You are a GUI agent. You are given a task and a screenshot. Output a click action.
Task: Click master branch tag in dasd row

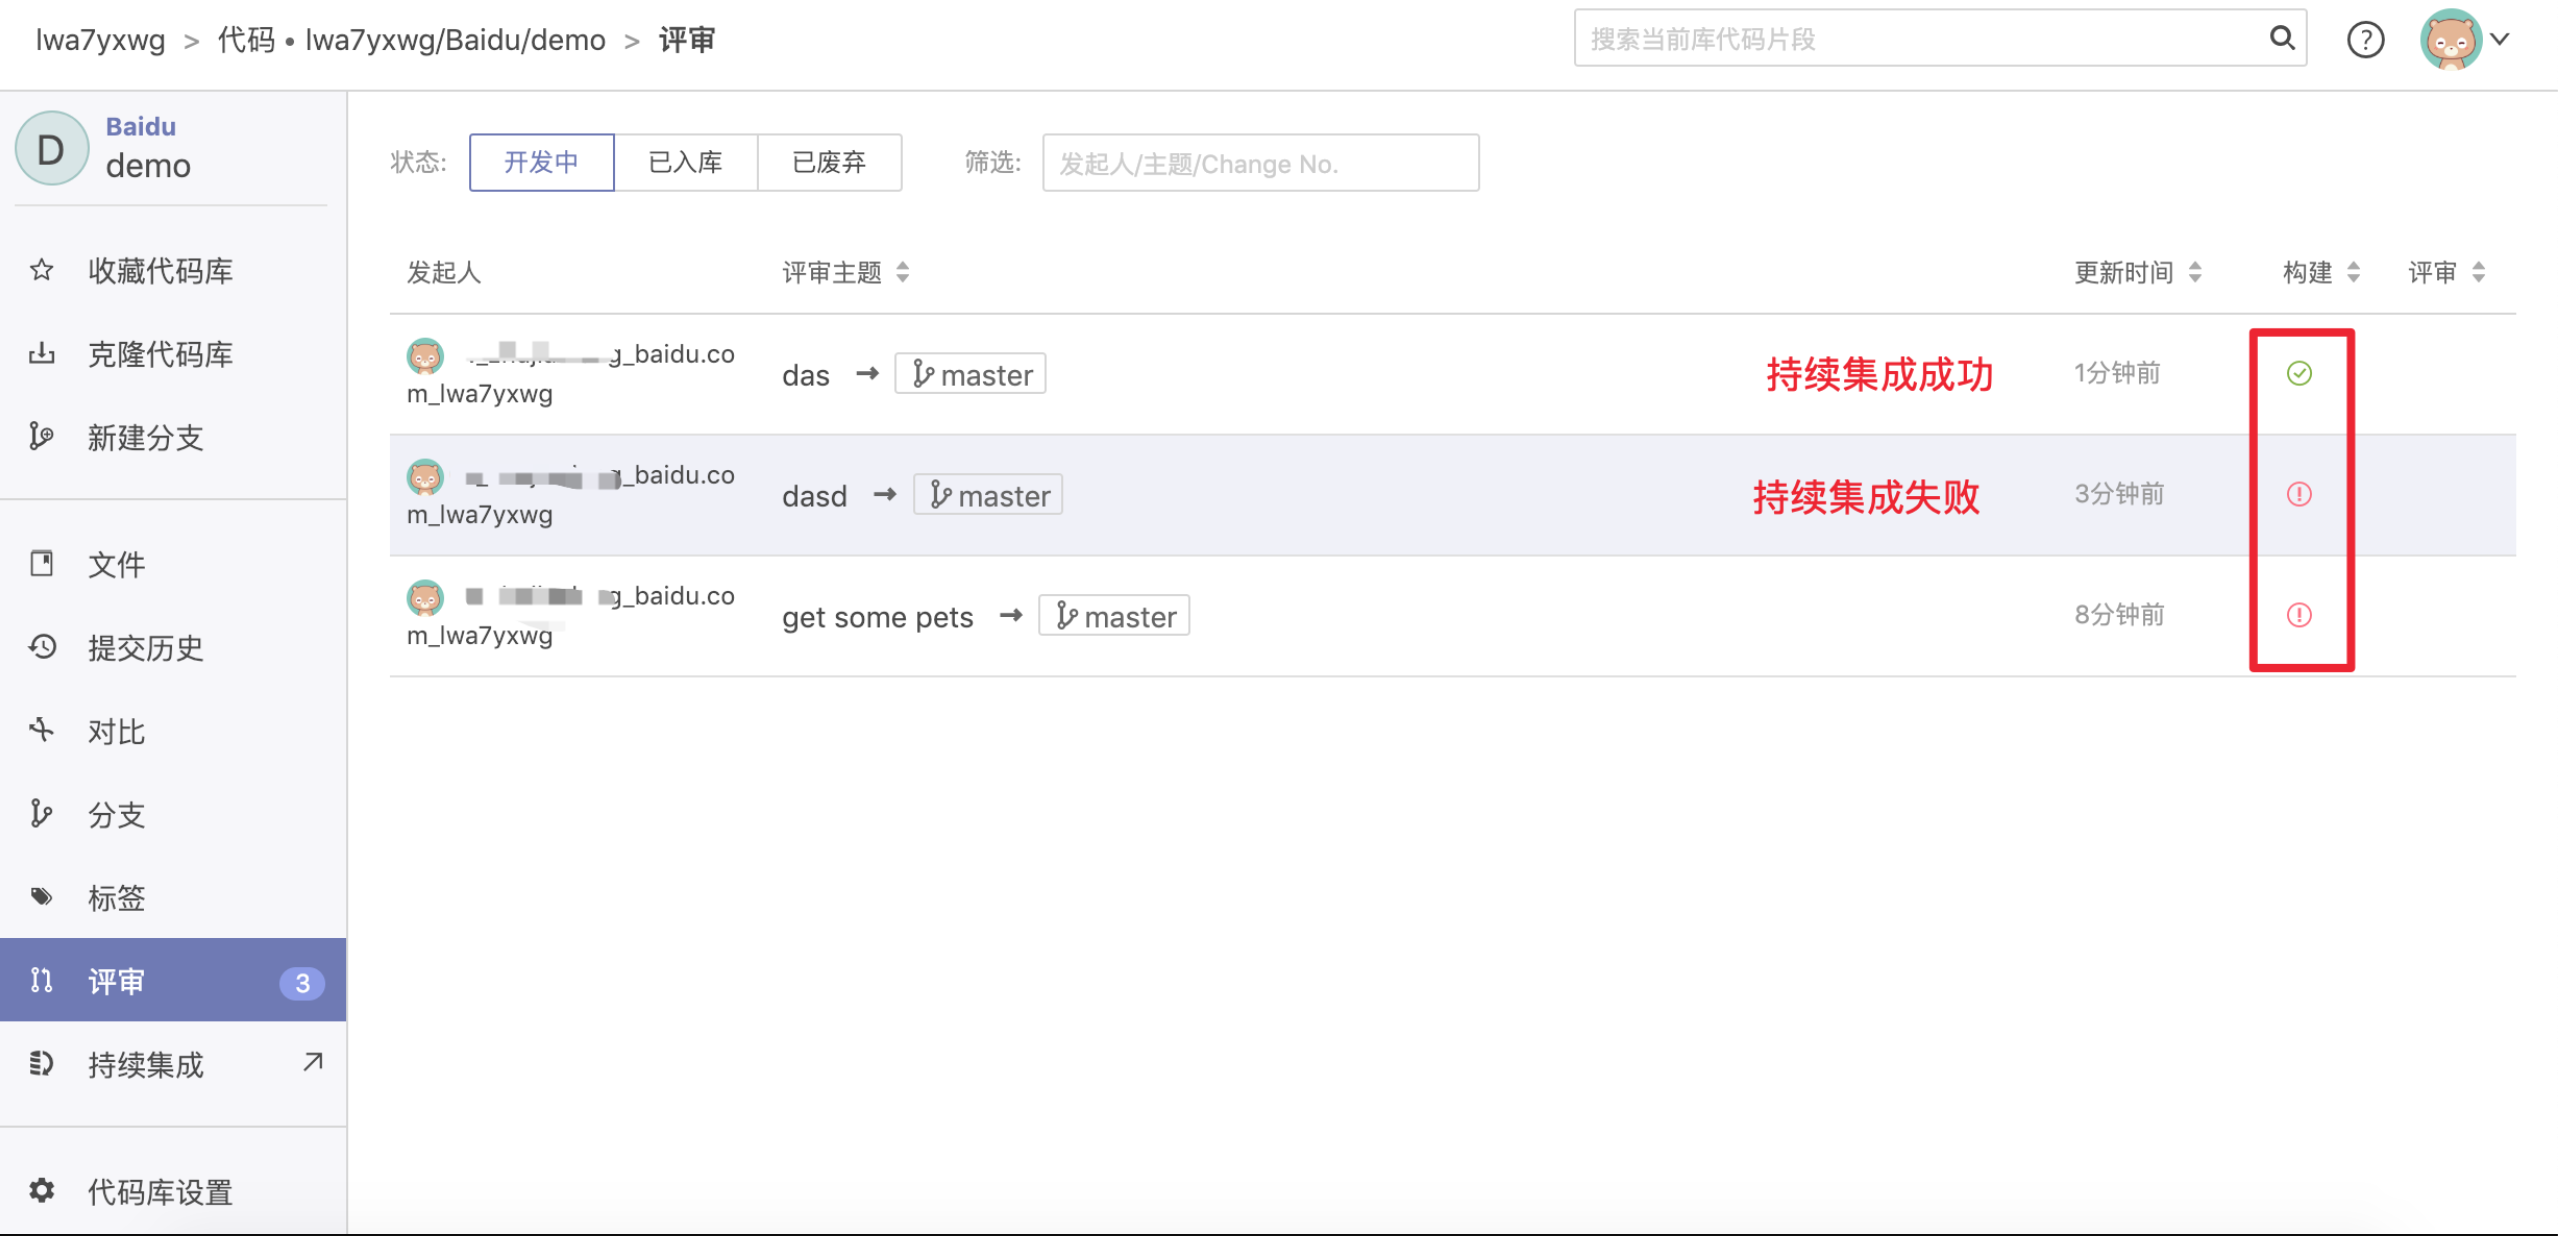click(x=988, y=495)
